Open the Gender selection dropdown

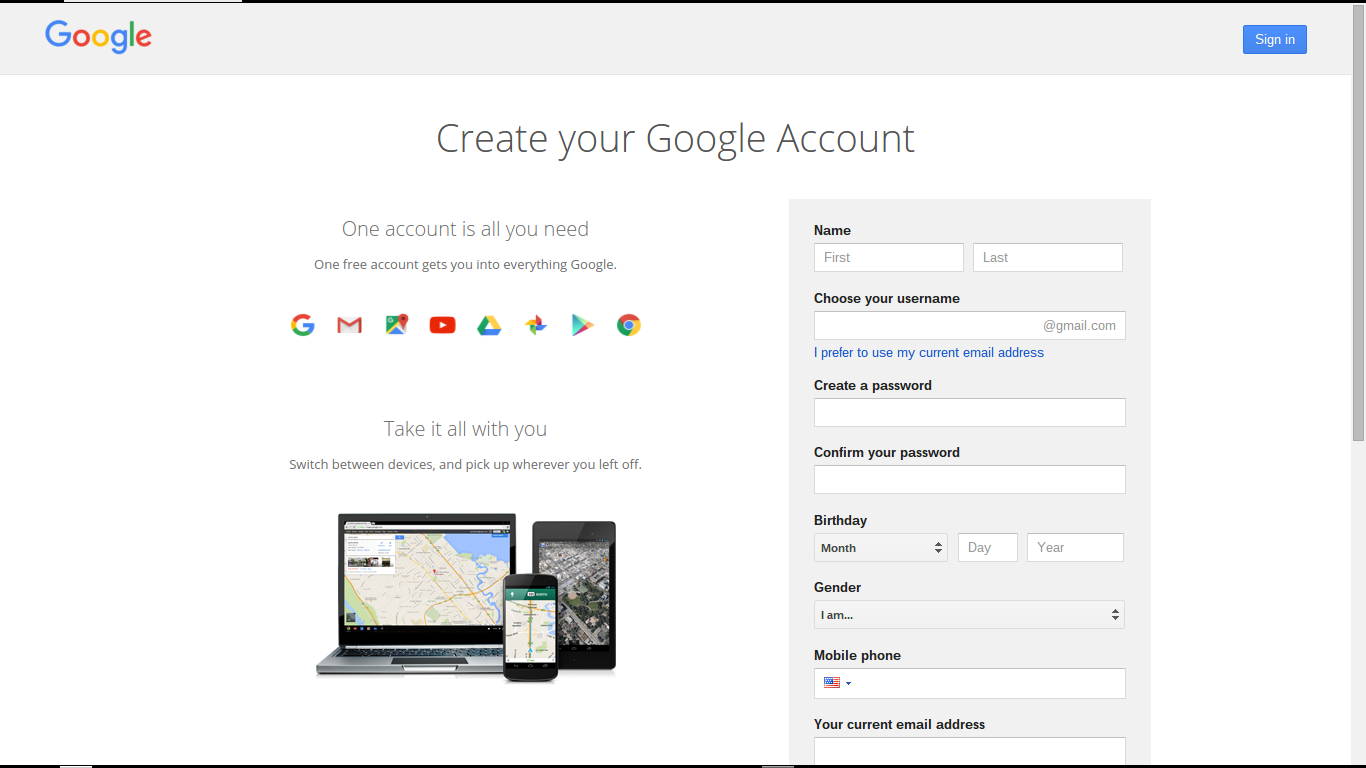click(968, 614)
